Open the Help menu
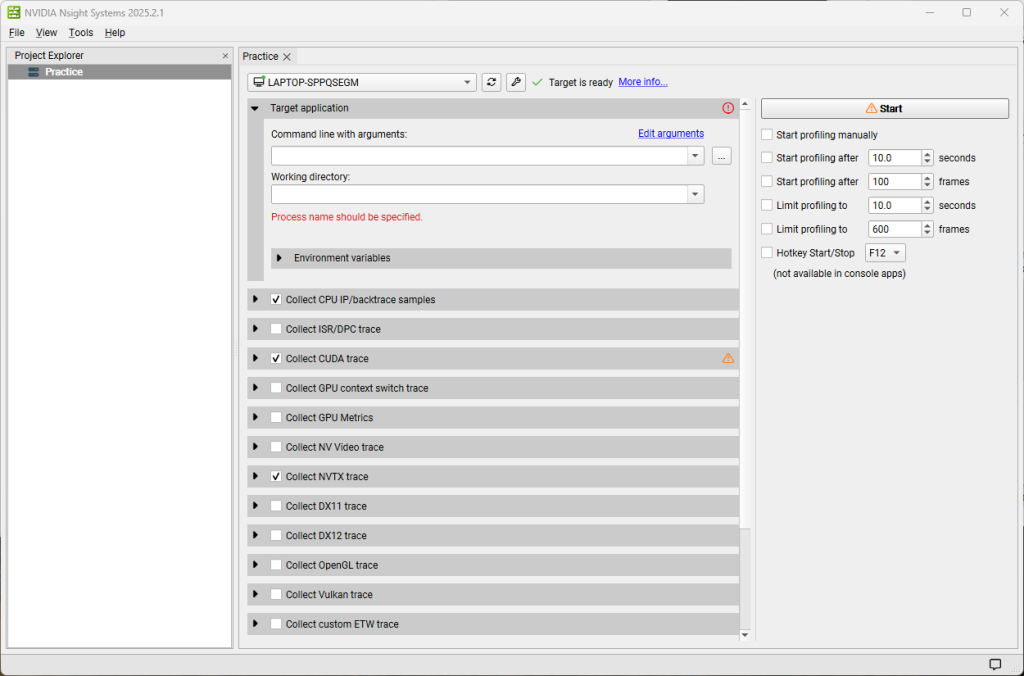This screenshot has height=676, width=1024. pyautogui.click(x=115, y=33)
